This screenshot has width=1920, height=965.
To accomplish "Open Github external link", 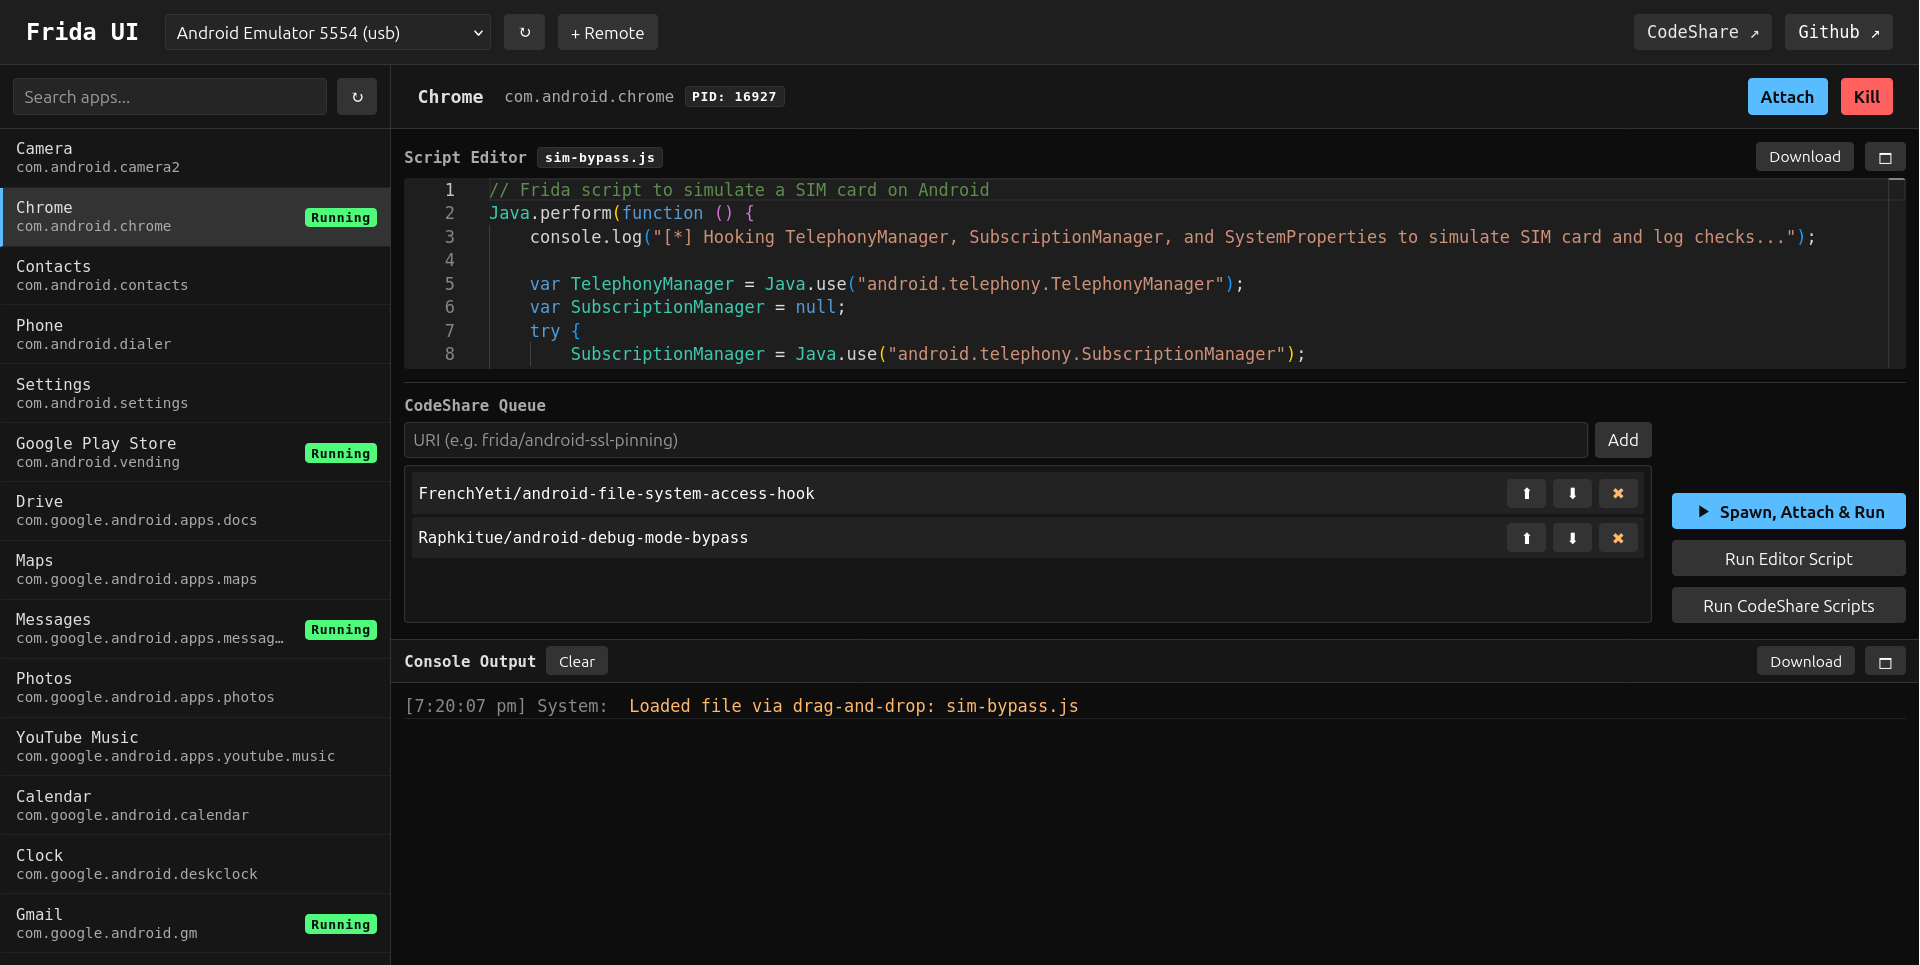I will 1838,32.
